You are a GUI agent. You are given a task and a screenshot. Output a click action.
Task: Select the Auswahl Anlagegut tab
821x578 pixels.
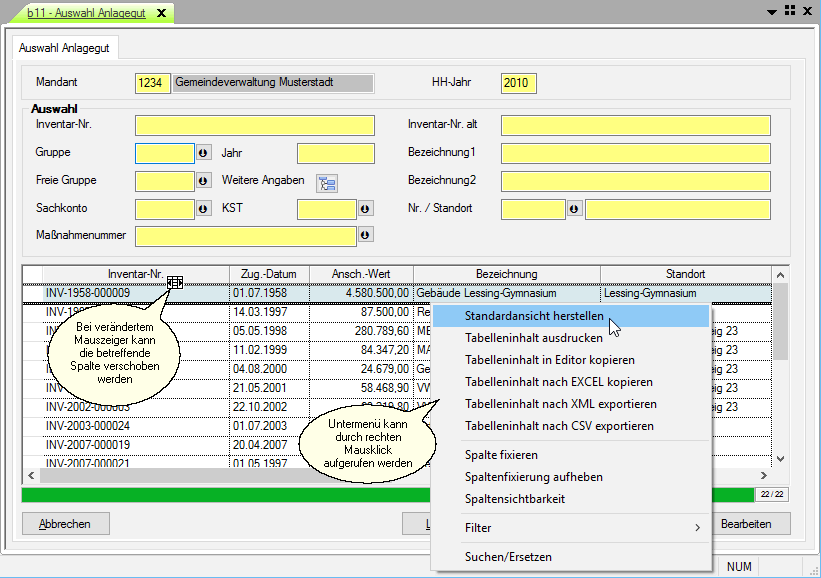(x=65, y=47)
